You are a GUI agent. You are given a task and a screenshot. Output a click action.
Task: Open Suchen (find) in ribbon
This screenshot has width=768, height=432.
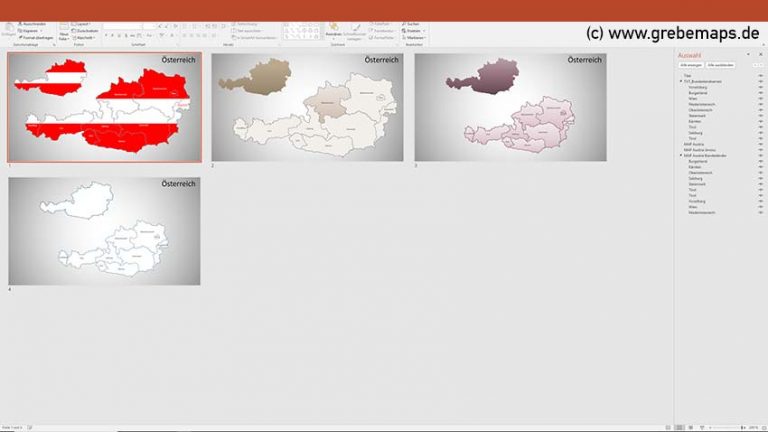(410, 24)
